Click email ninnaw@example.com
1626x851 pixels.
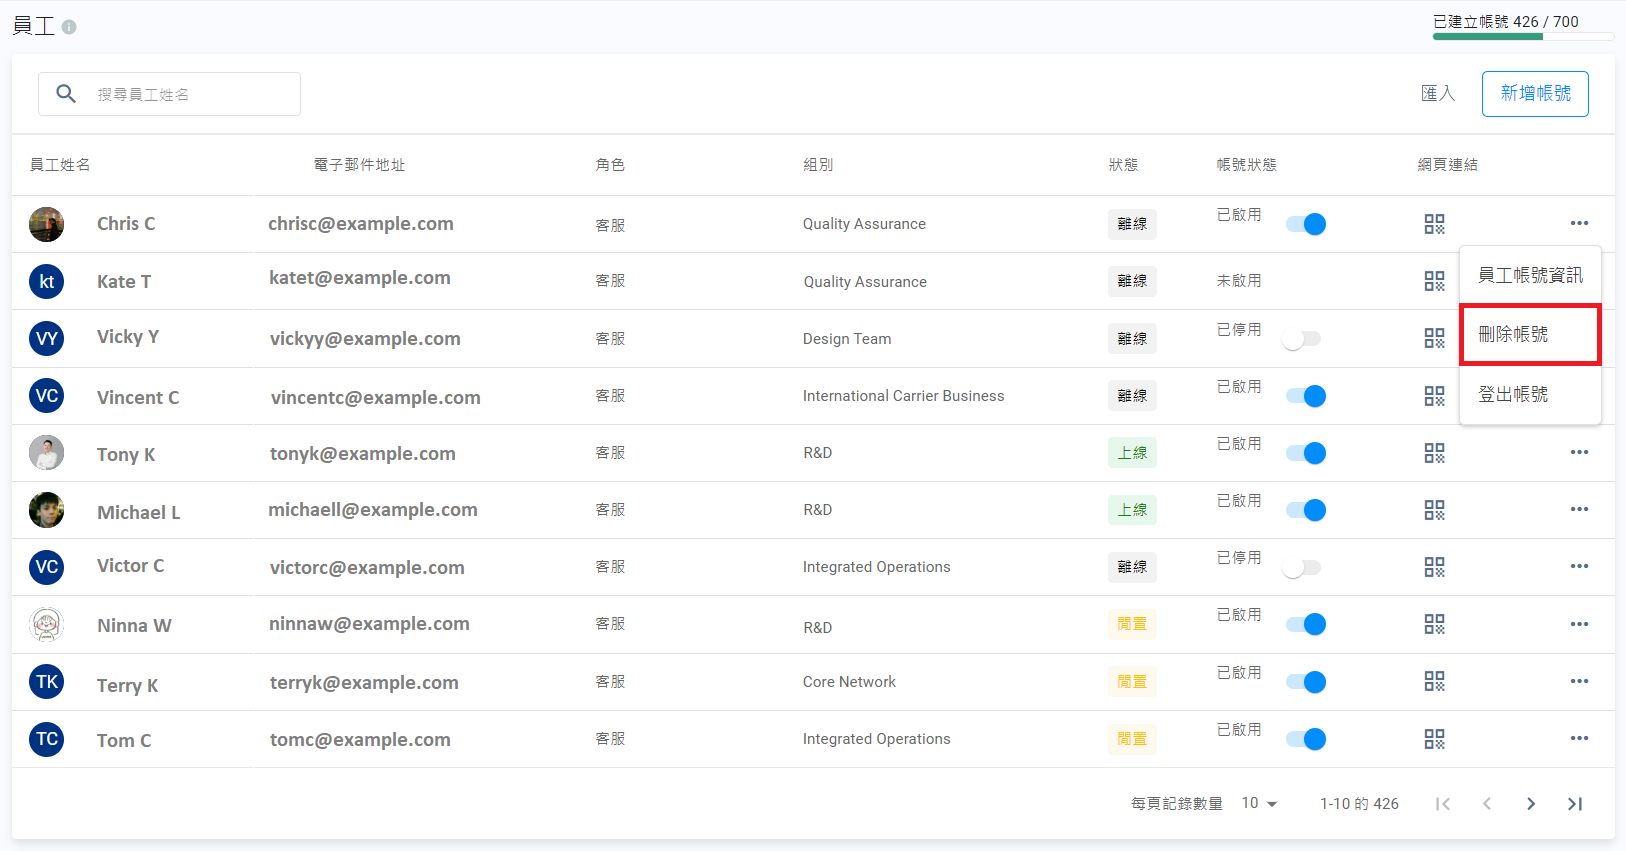tap(369, 624)
